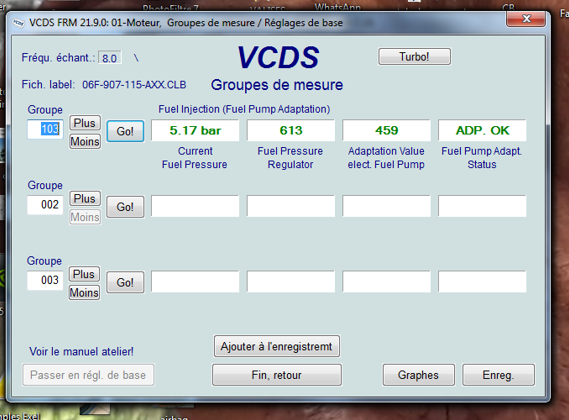The width and height of the screenshot is (569, 420).
Task: Click the Groupes de mesure heading
Action: pos(277,85)
